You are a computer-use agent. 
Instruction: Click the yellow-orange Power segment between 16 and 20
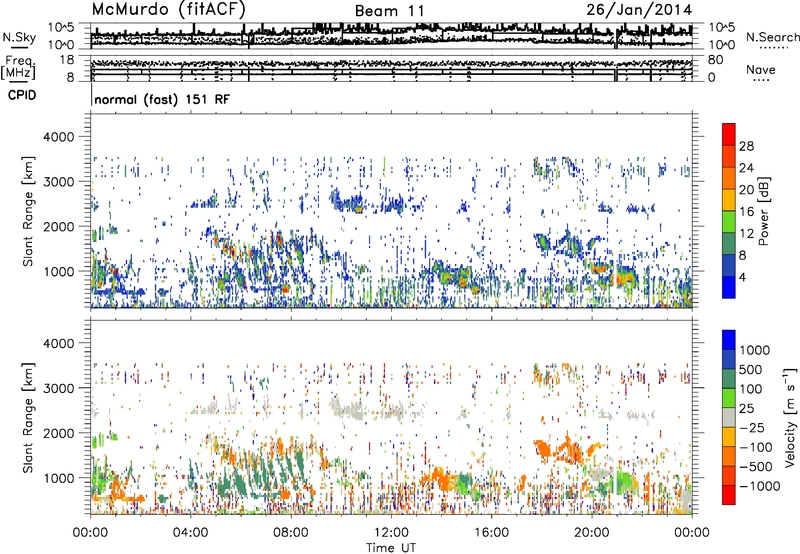click(x=729, y=200)
